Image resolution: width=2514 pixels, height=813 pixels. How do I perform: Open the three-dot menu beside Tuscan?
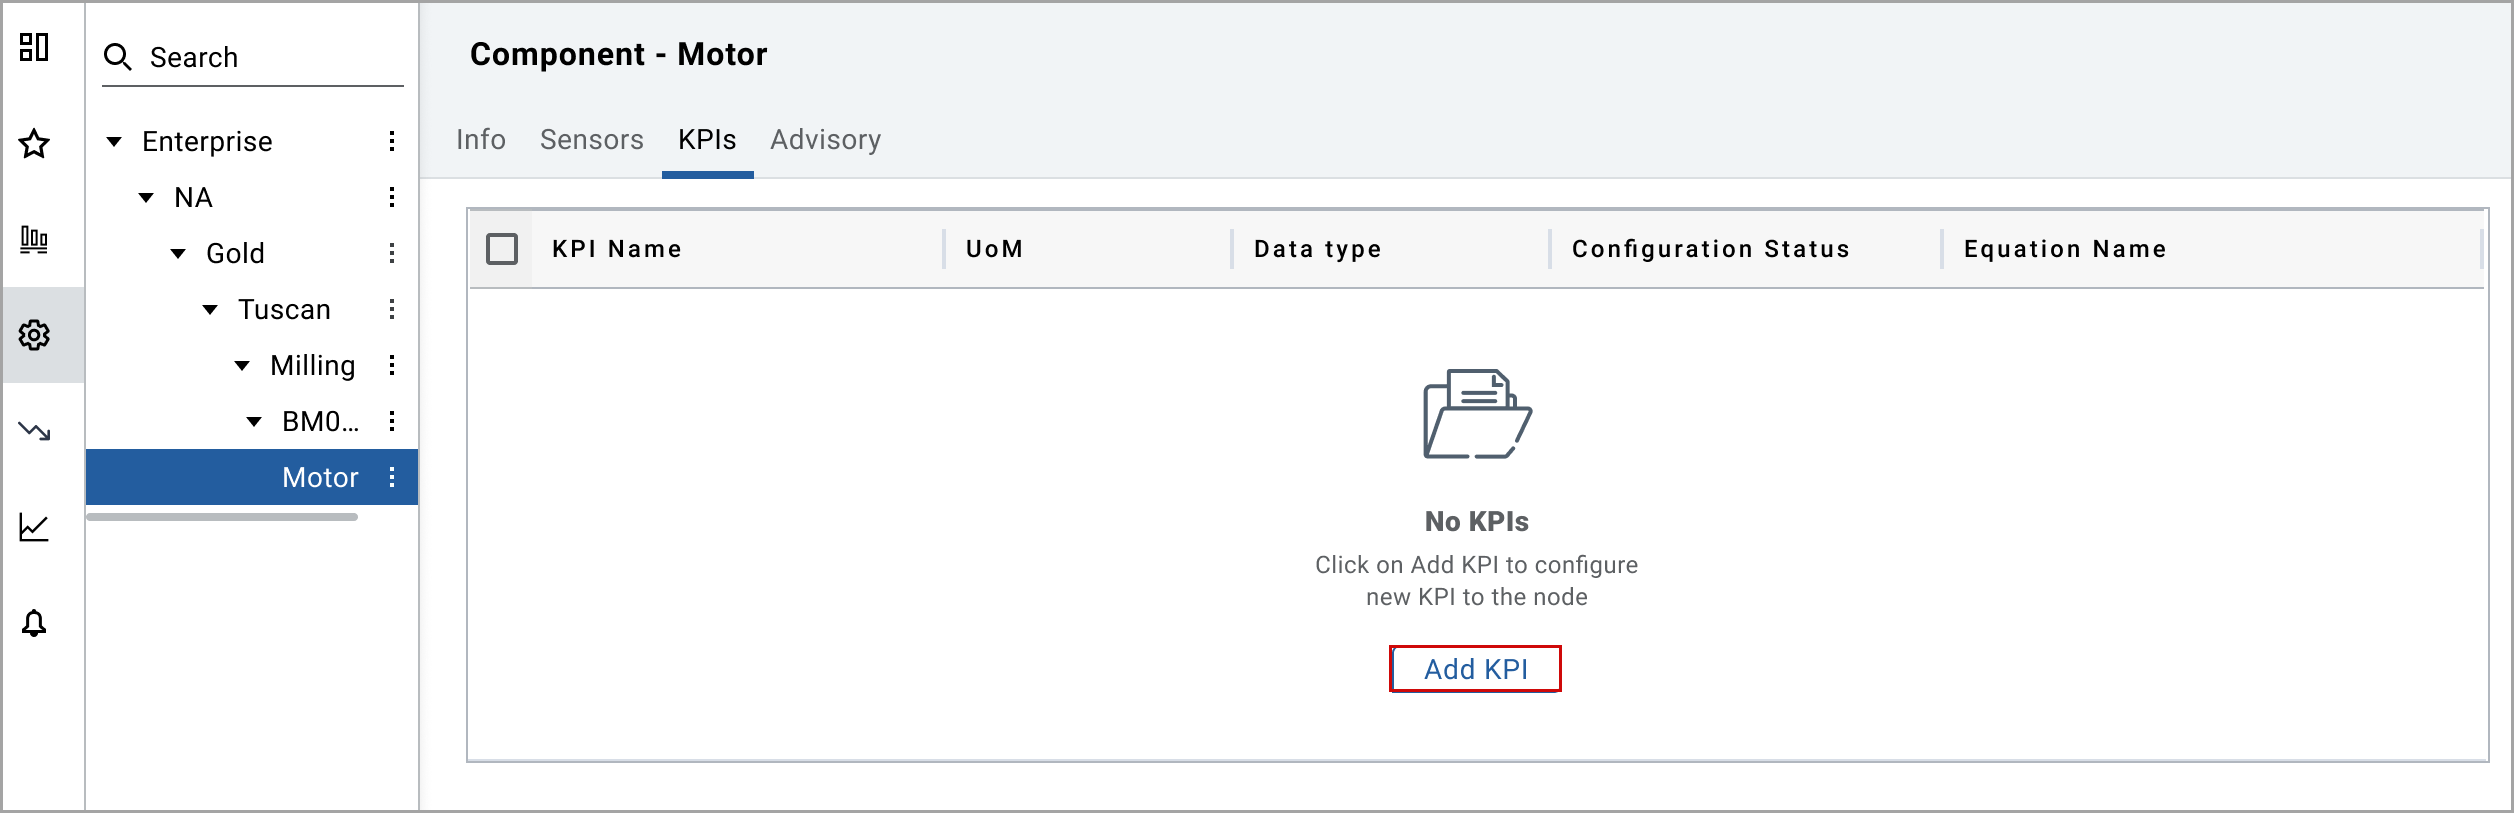click(392, 309)
